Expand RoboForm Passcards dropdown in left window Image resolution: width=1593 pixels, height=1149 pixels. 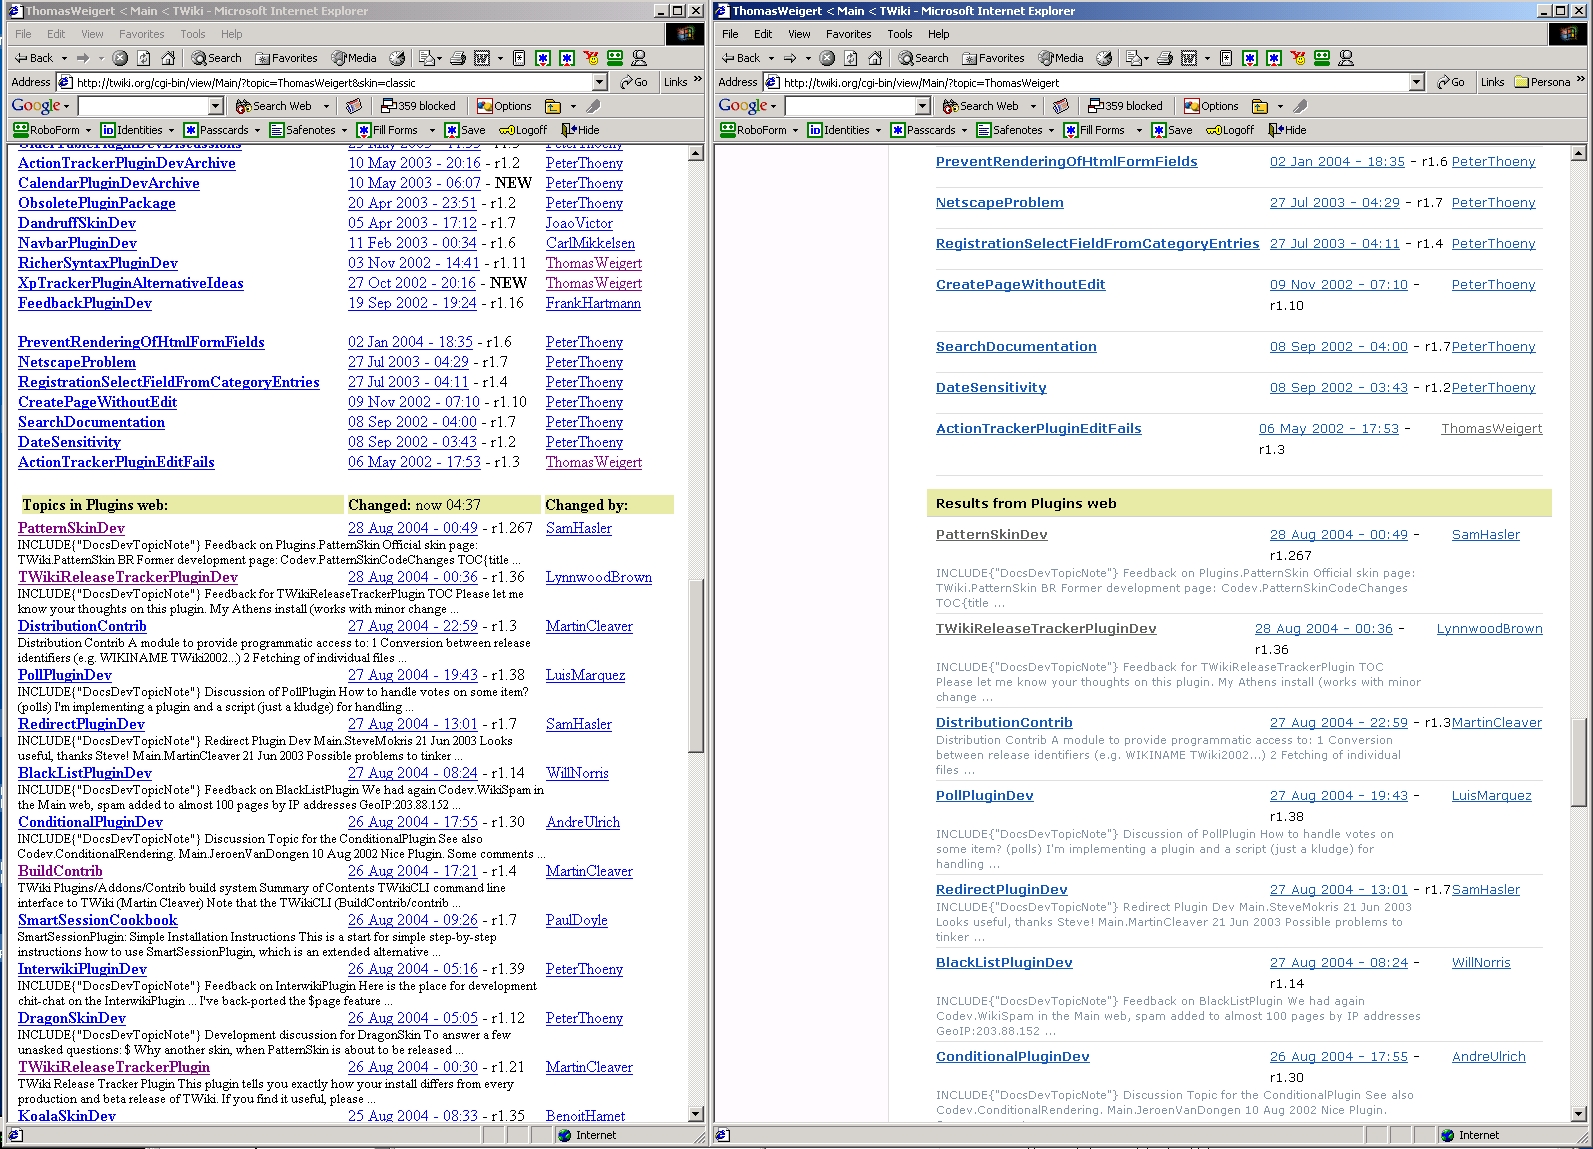pos(257,130)
